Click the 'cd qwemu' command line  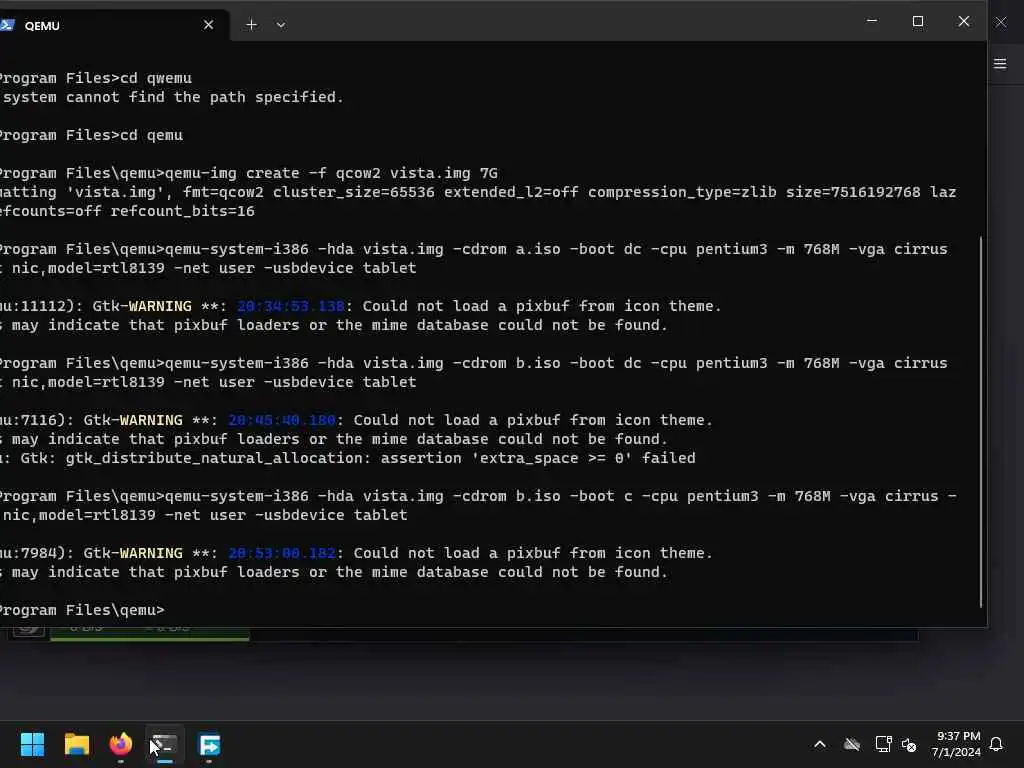pos(96,78)
